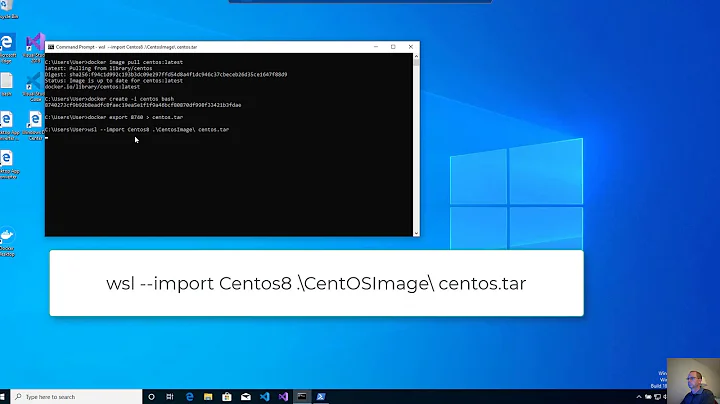Launch Visual Studio Code from the taskbar
The width and height of the screenshot is (720, 404).
[x=264, y=397]
